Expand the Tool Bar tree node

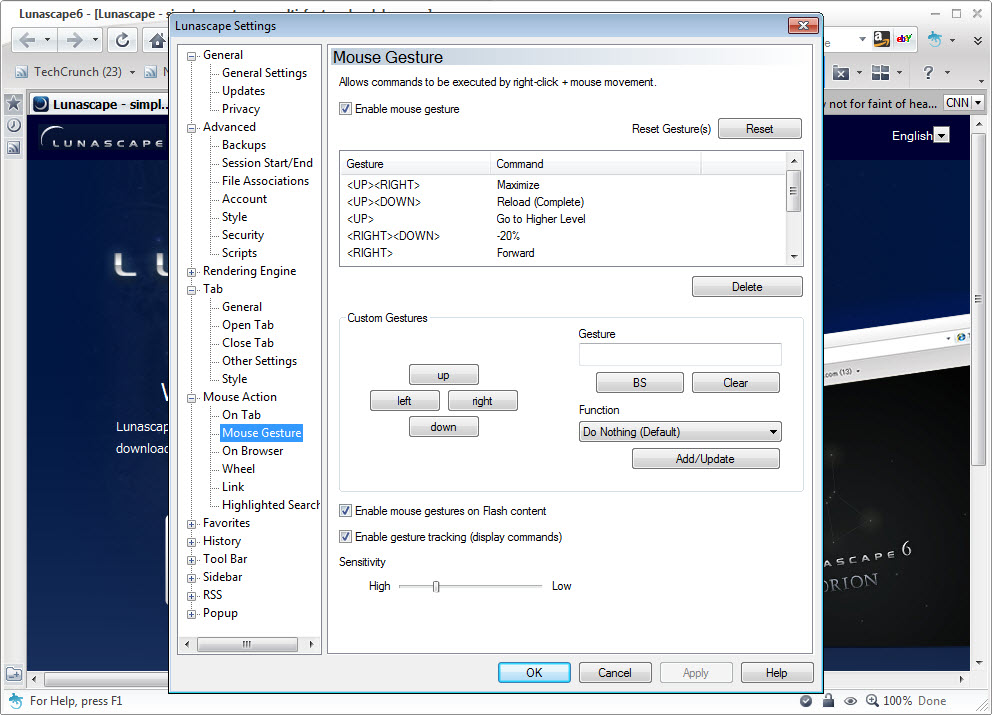click(191, 560)
